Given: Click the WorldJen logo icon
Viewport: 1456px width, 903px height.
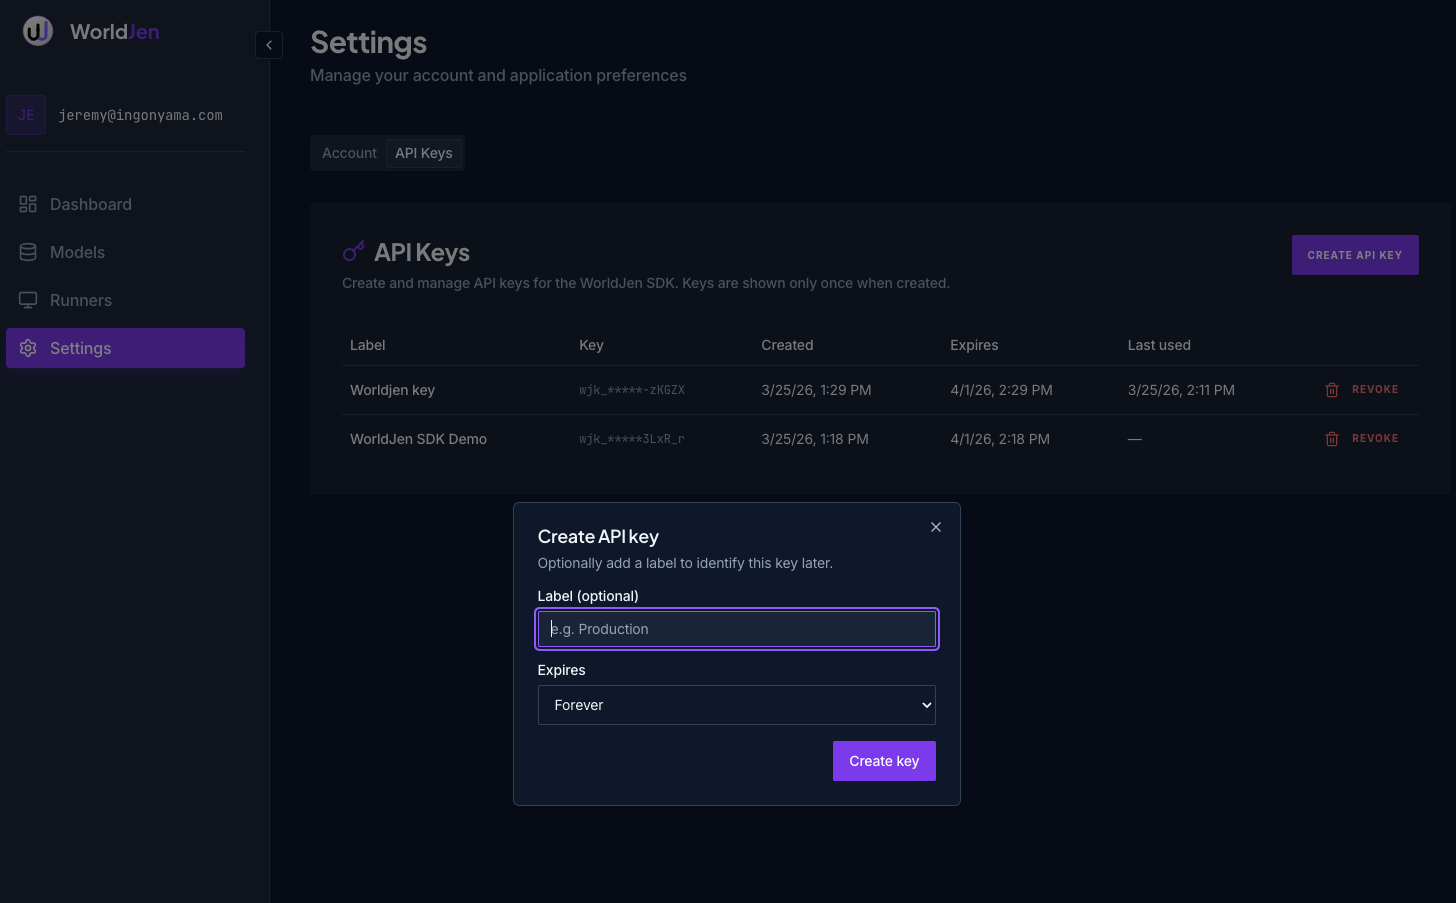Looking at the screenshot, I should pyautogui.click(x=37, y=30).
